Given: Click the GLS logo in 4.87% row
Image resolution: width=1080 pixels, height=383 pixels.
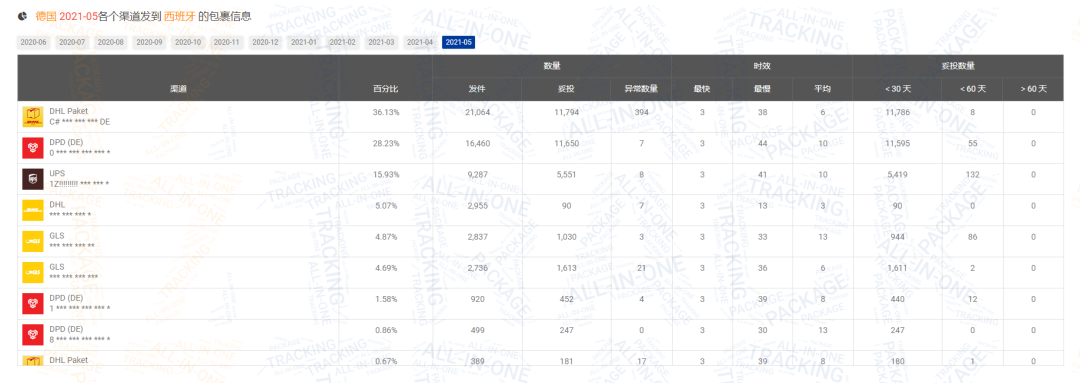Looking at the screenshot, I should click(x=33, y=241).
